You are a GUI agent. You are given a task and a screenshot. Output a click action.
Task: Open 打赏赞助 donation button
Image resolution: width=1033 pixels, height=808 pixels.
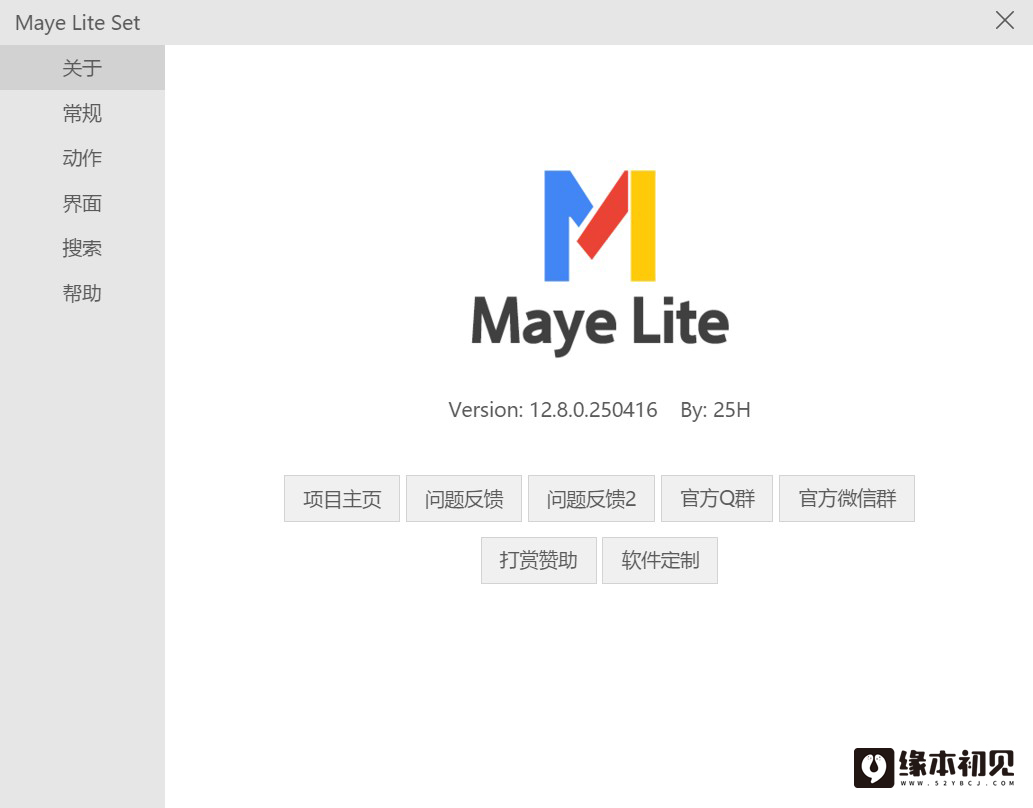[539, 561]
